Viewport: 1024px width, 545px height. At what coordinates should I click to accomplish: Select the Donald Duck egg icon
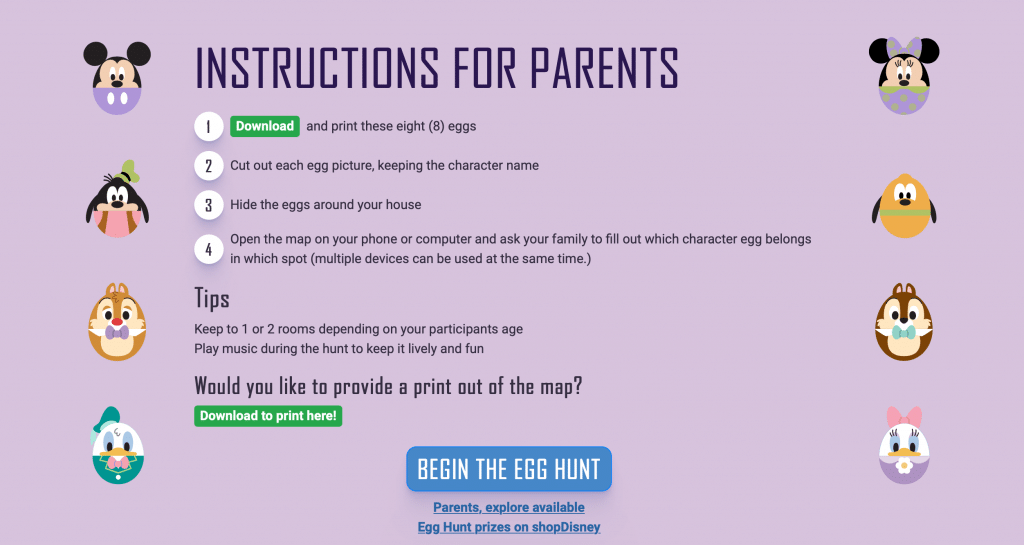[x=118, y=445]
